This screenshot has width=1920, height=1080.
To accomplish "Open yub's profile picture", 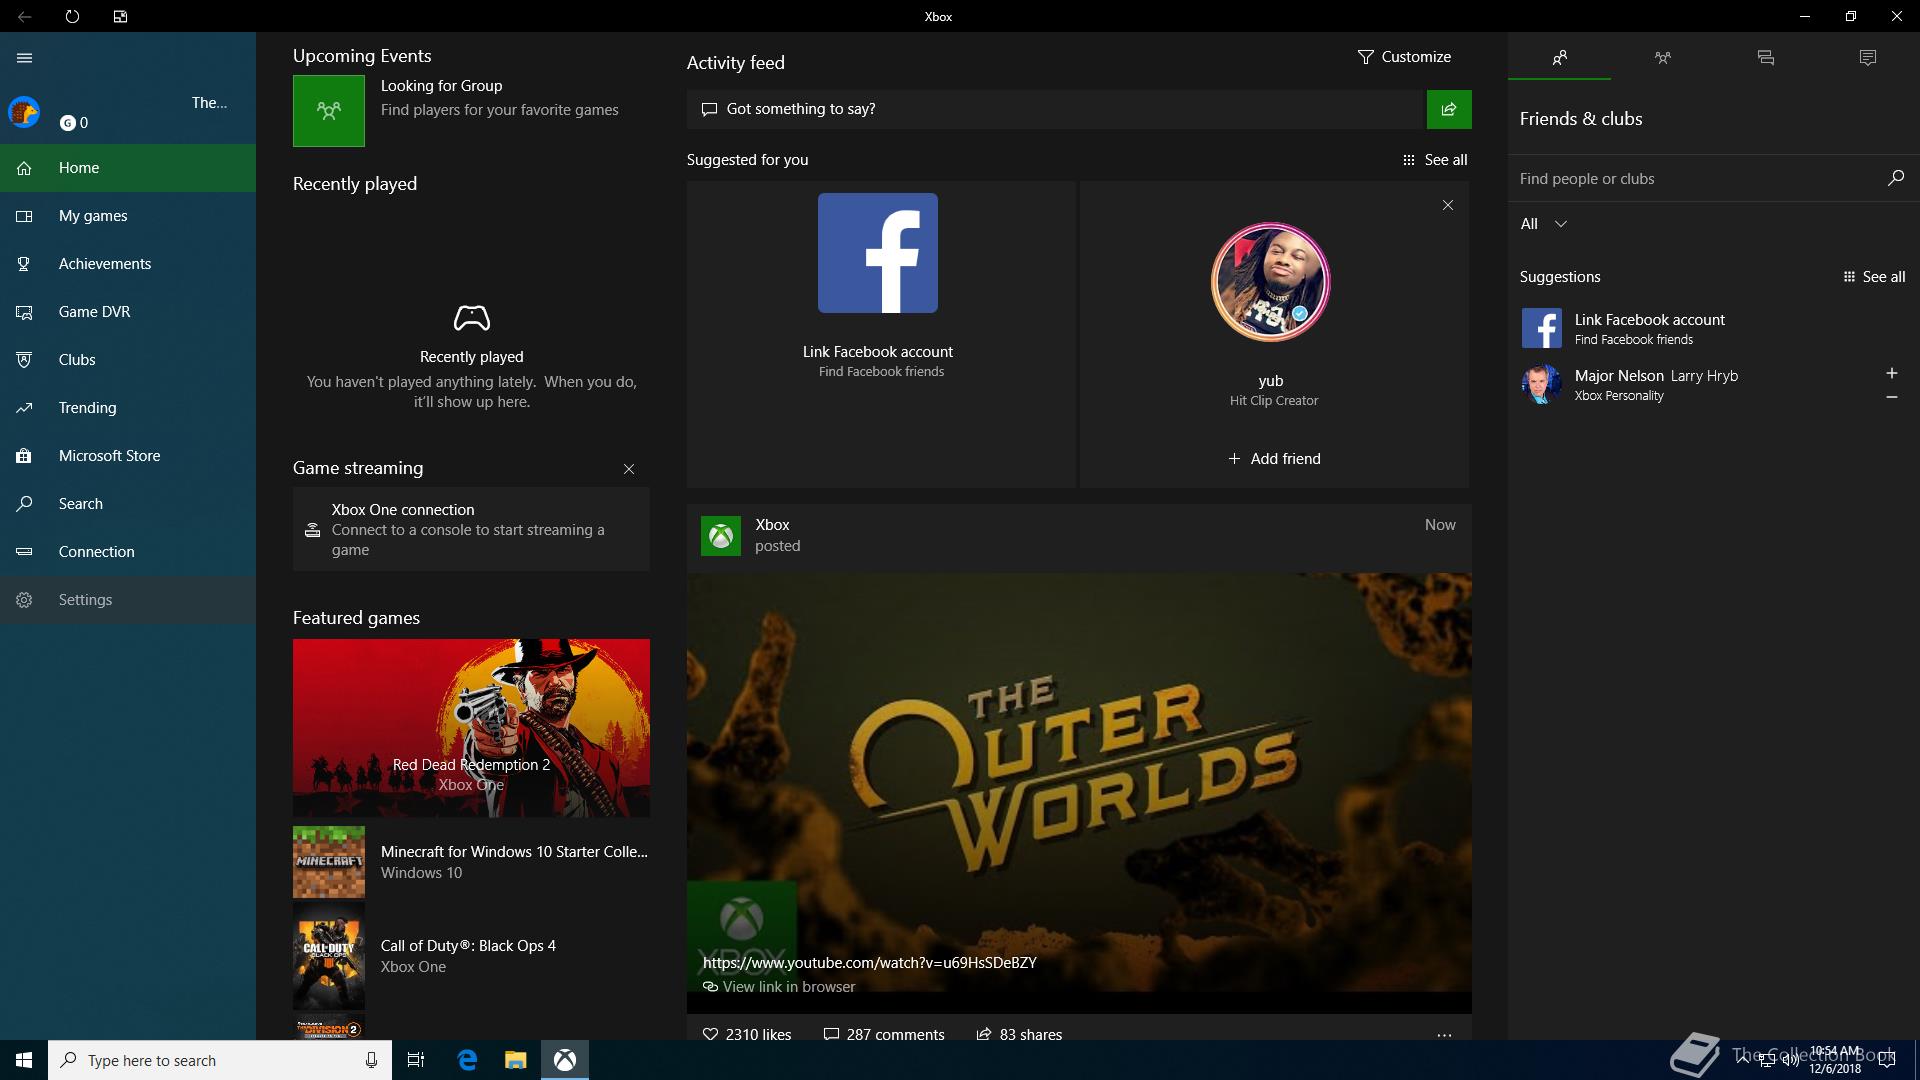I will click(1270, 282).
